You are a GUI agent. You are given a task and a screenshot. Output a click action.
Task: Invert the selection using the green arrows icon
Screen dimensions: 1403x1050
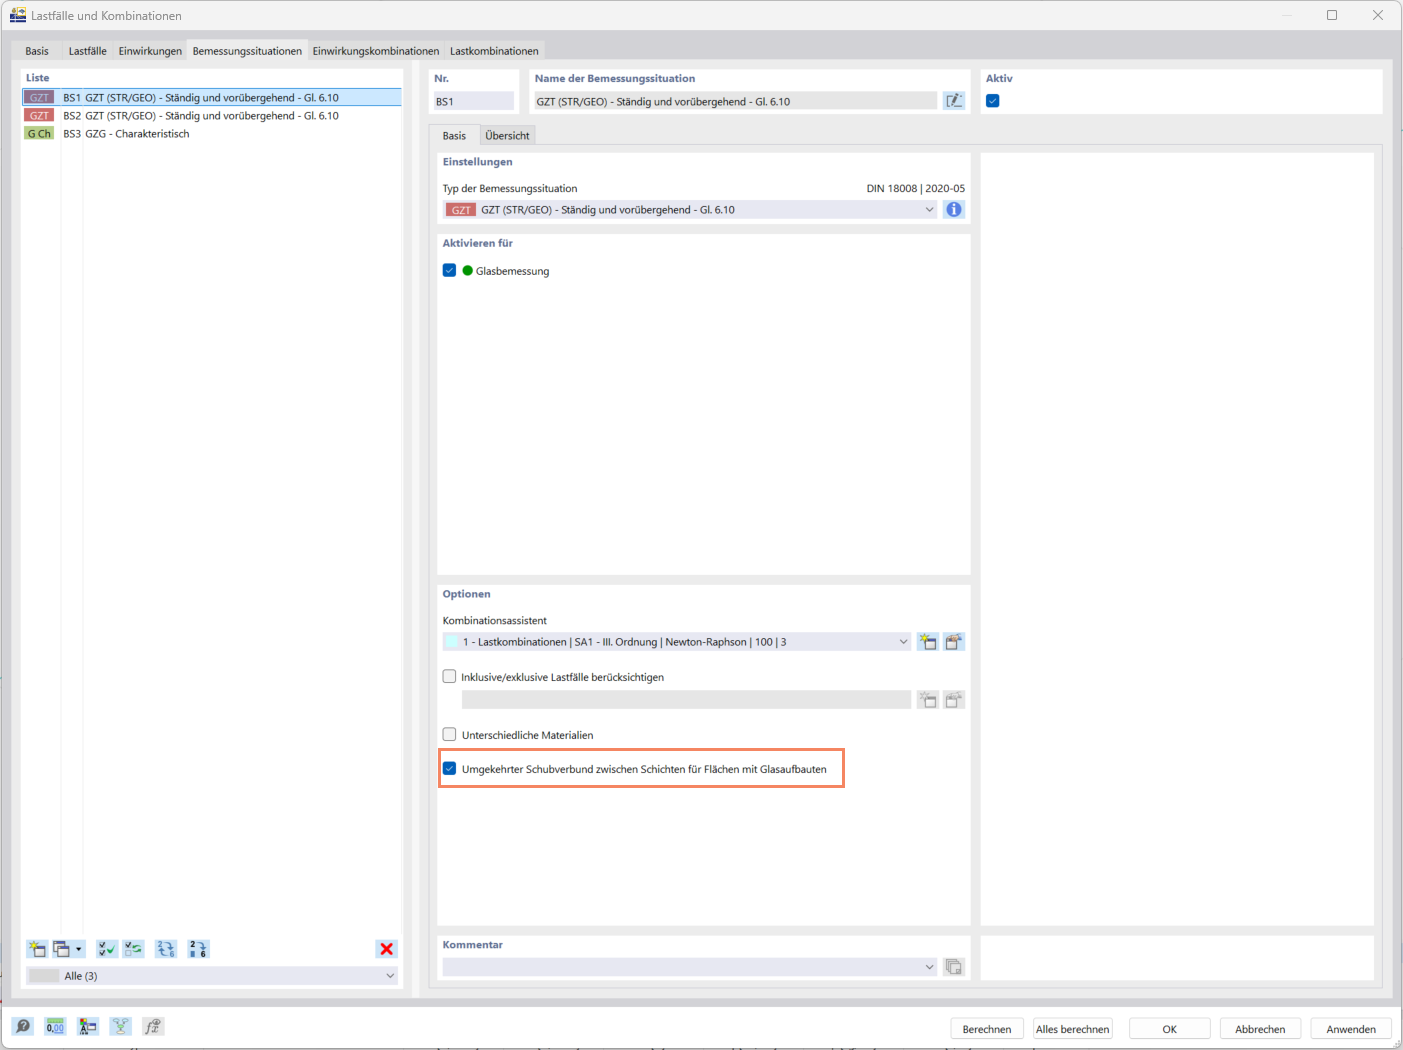133,948
